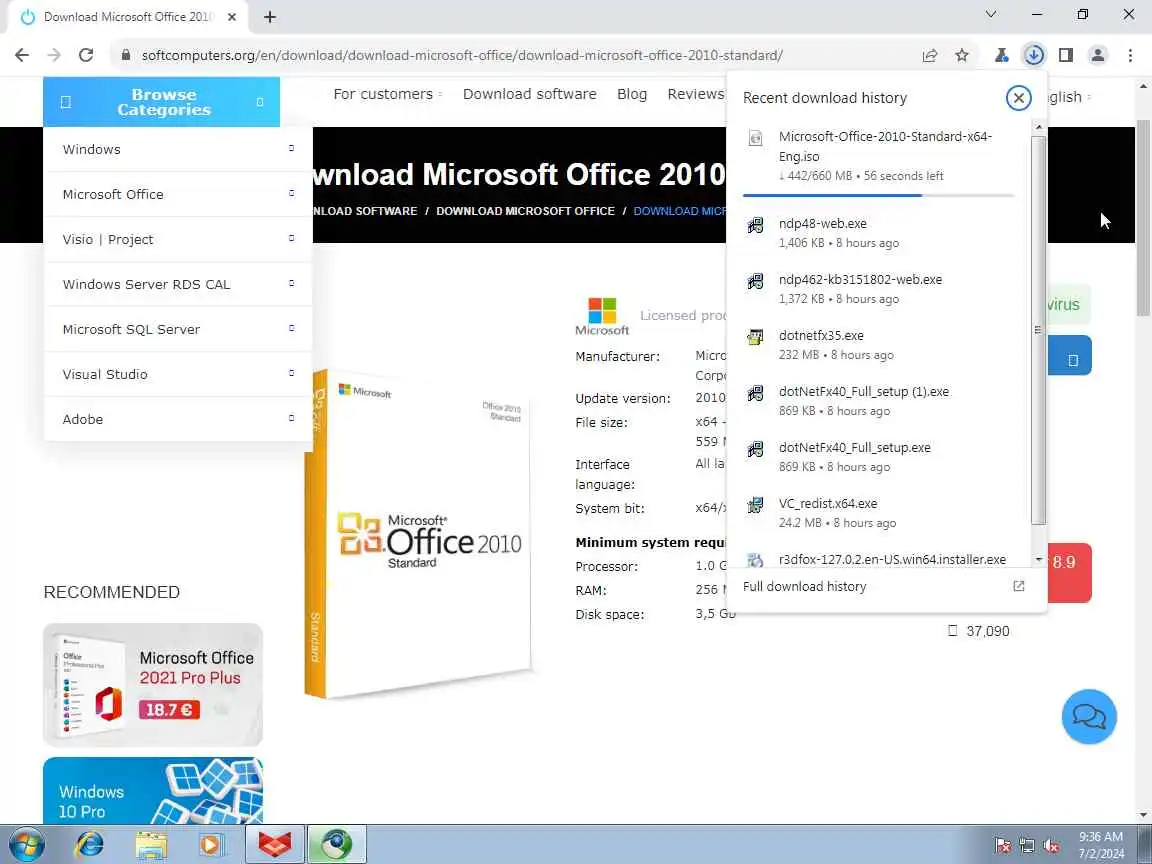Click the ndp48-web.exe file icon
This screenshot has width=1152, height=864.
coord(755,226)
